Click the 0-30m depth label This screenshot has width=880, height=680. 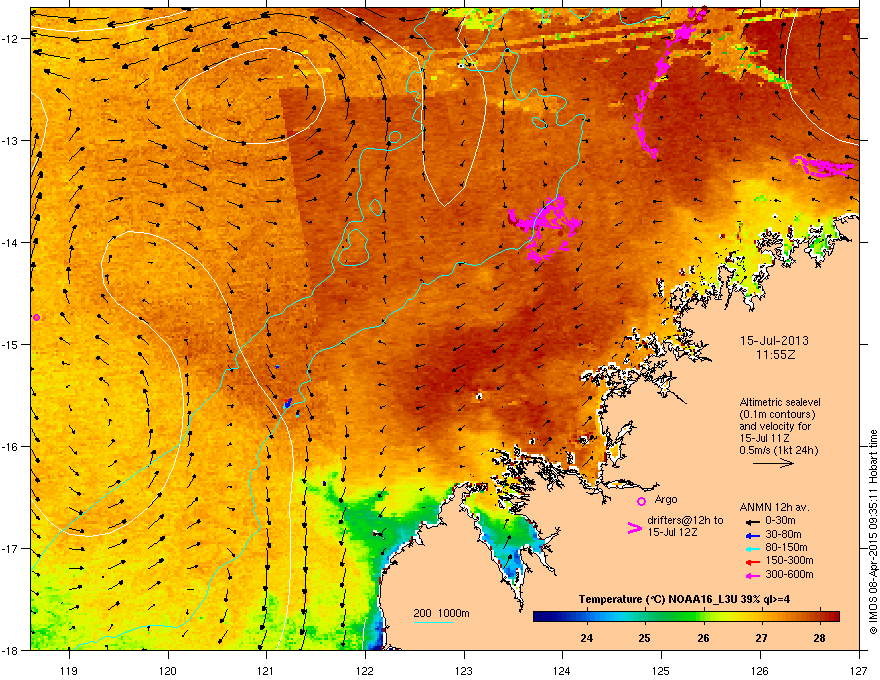[780, 521]
